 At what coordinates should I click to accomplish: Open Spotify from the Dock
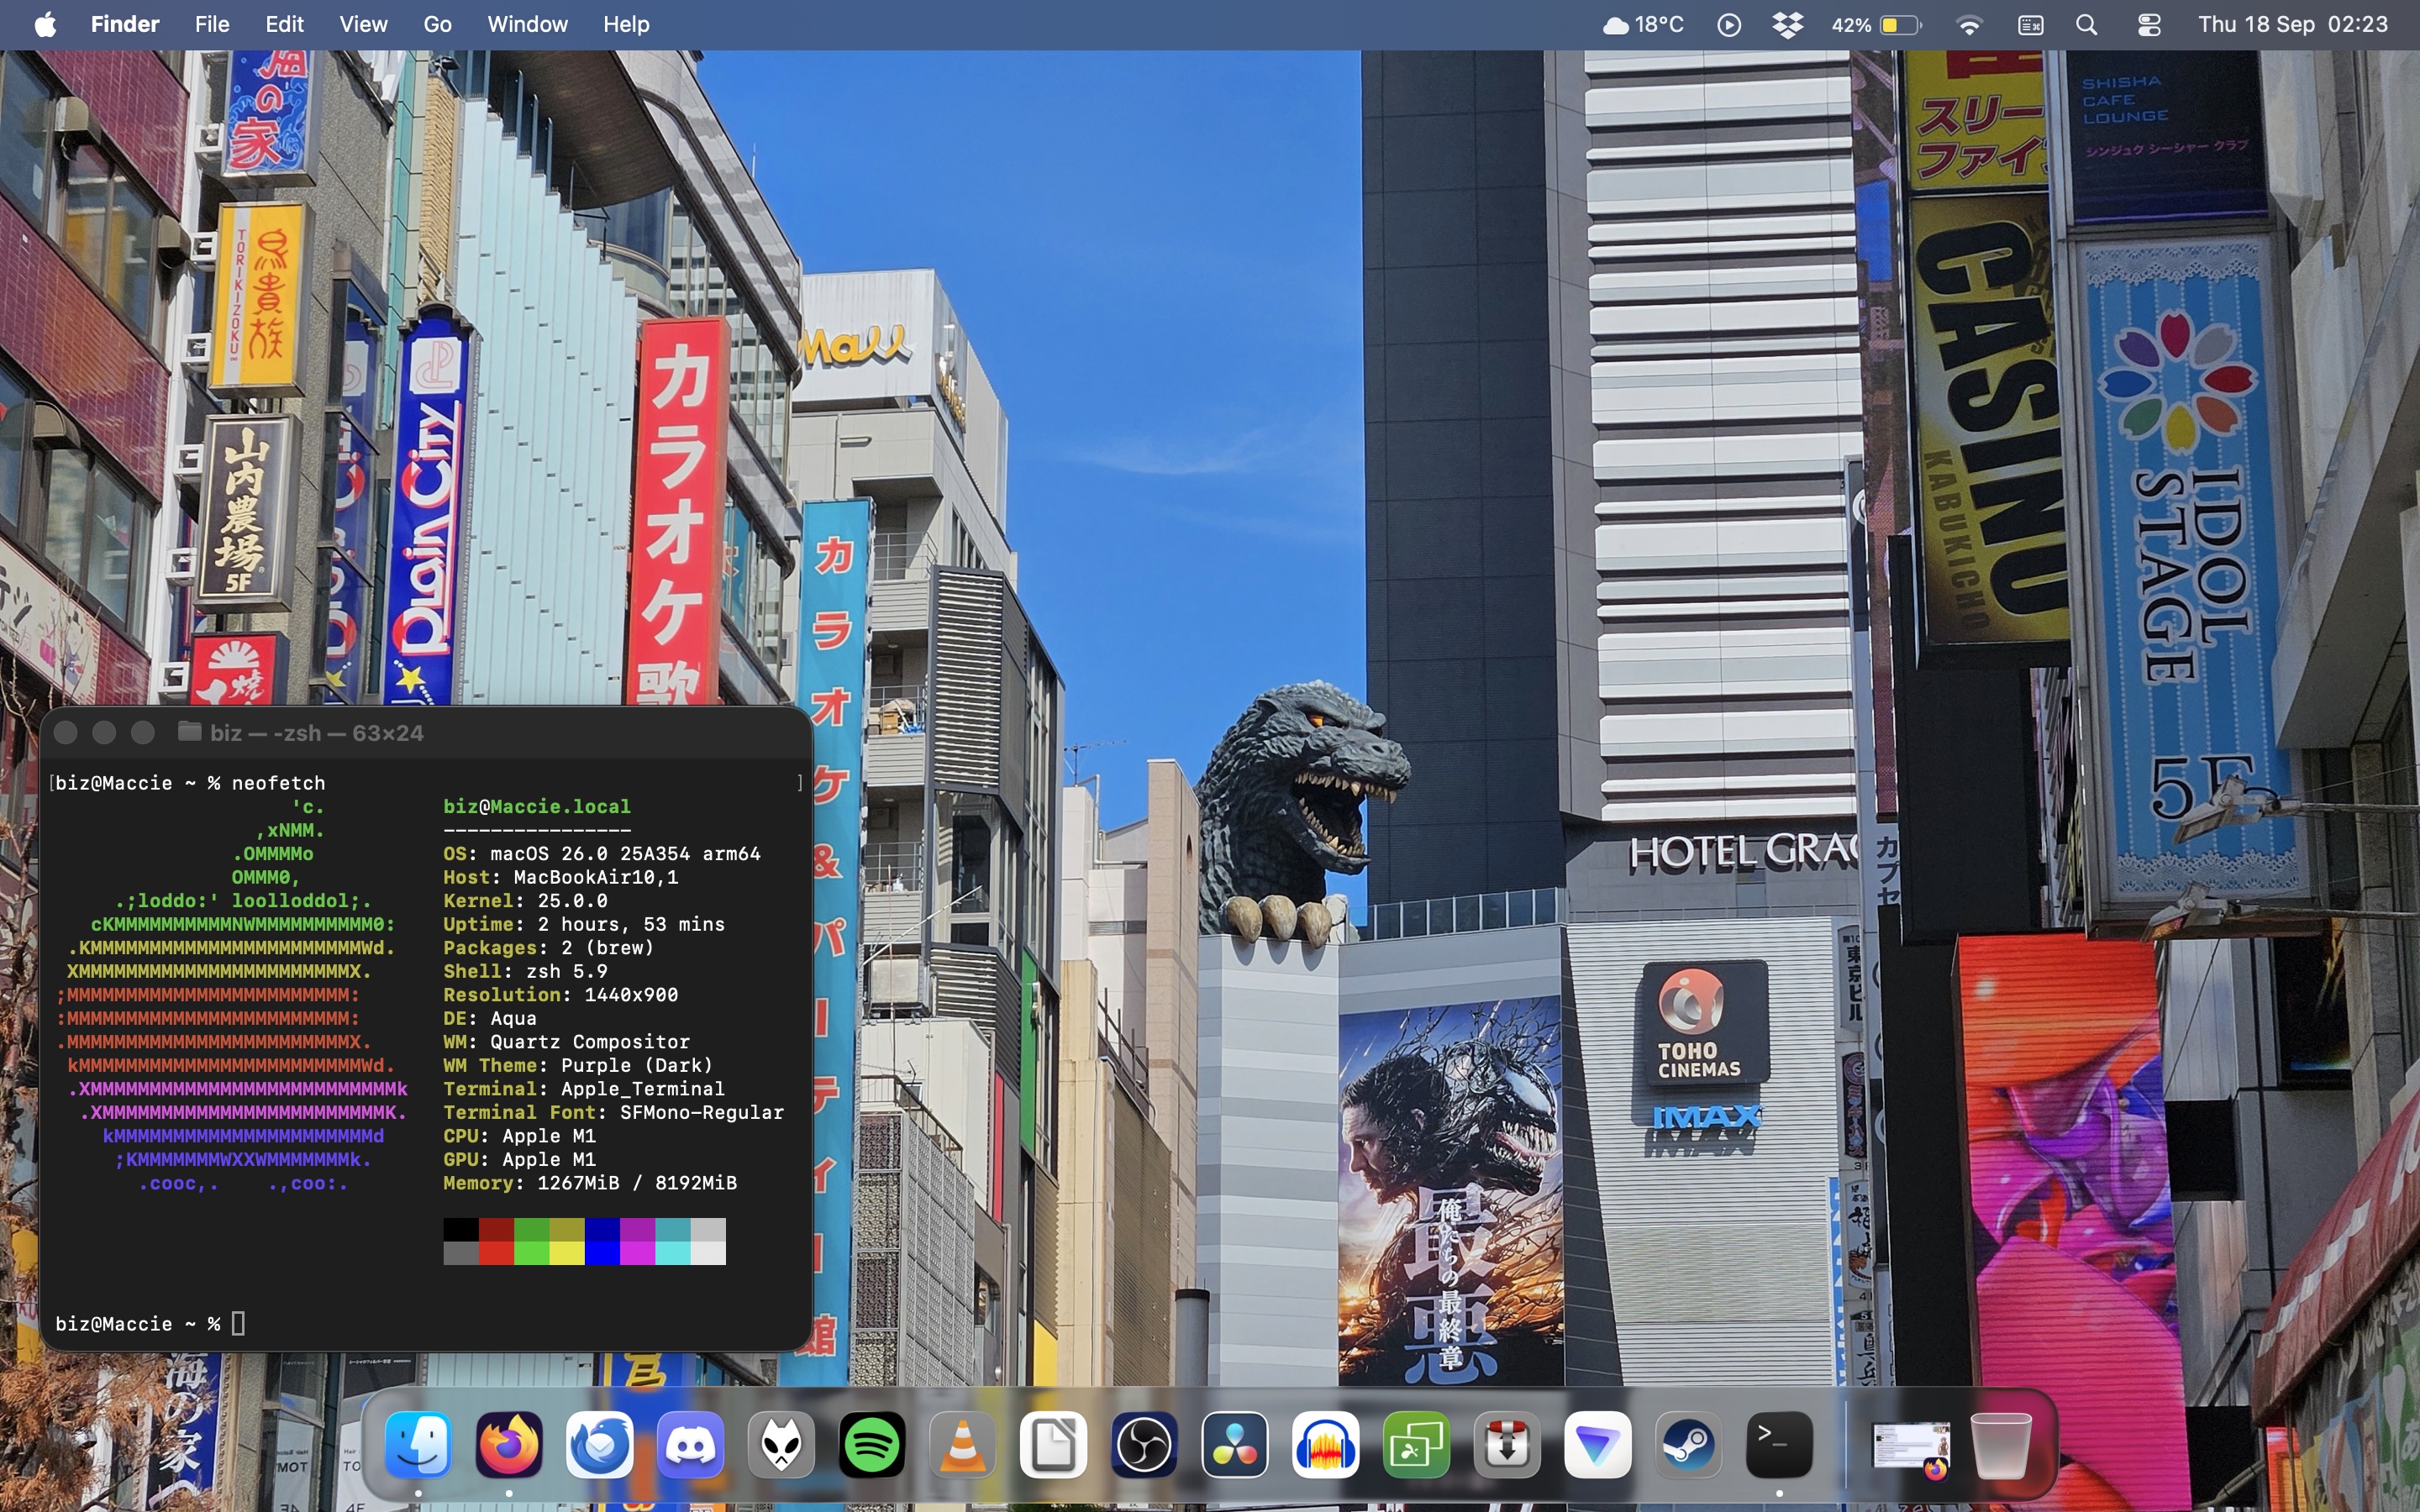pyautogui.click(x=872, y=1444)
